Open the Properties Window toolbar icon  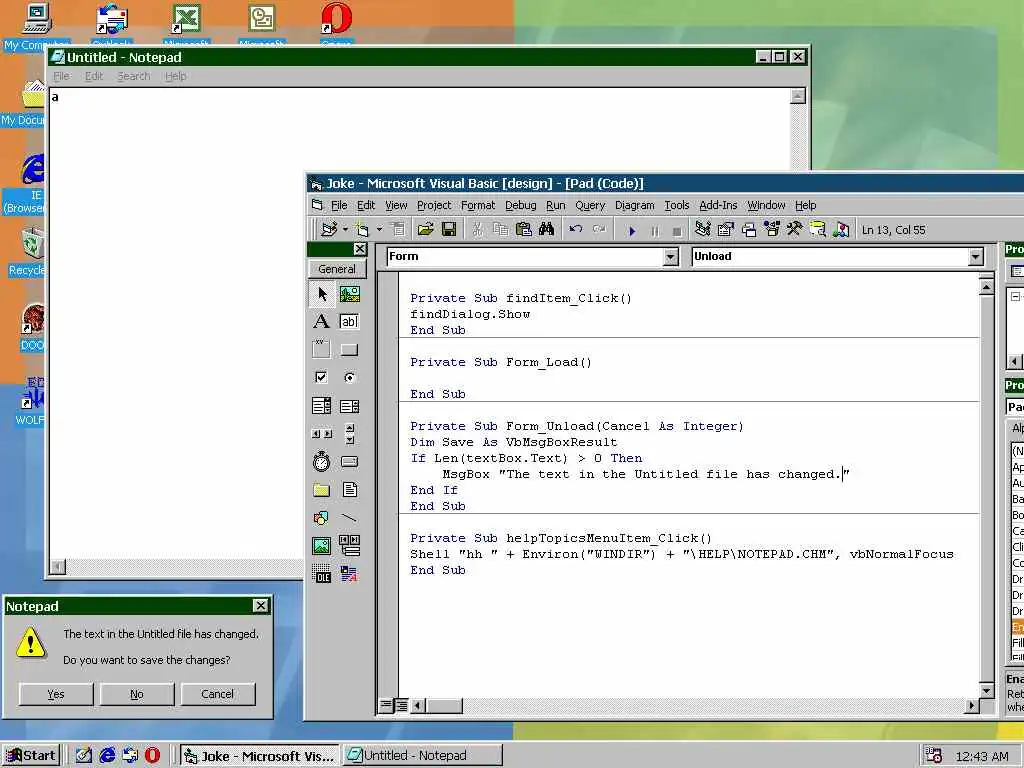click(726, 229)
